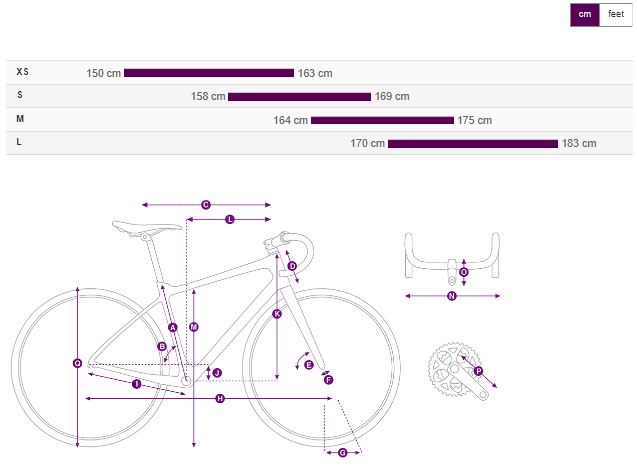Select the XS size row
The image size is (637, 470).
(23, 72)
